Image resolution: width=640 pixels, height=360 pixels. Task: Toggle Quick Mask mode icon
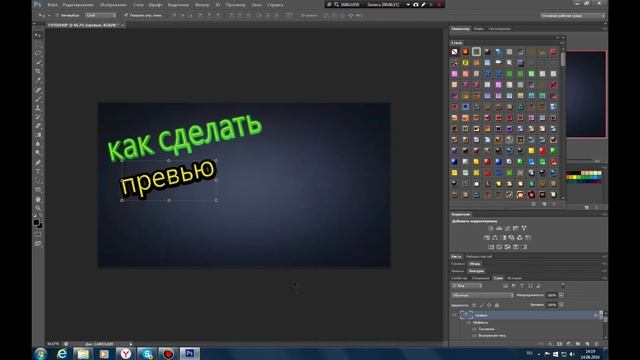[38, 235]
